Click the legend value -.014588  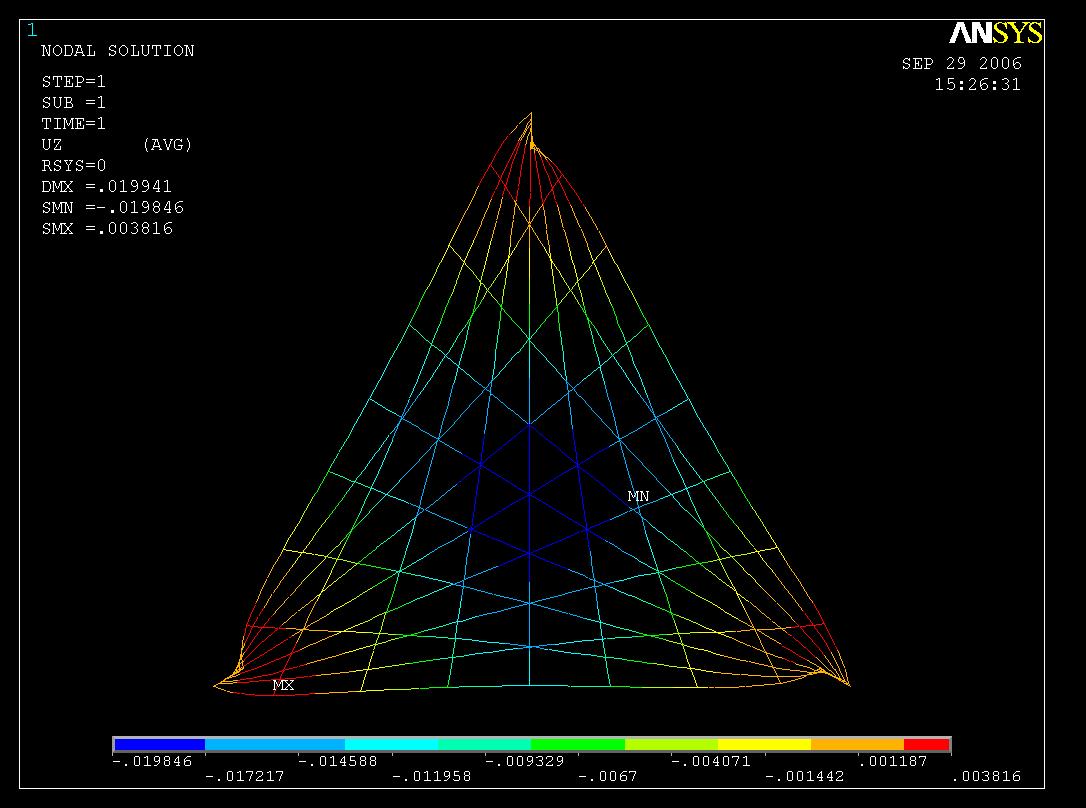click(x=338, y=762)
